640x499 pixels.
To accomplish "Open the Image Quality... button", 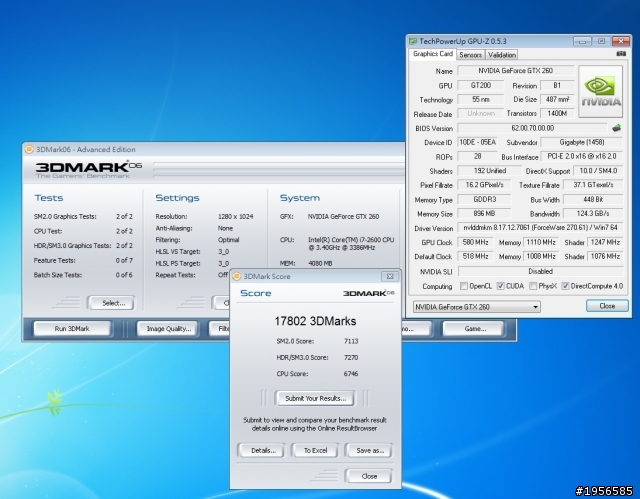I will coord(169,328).
